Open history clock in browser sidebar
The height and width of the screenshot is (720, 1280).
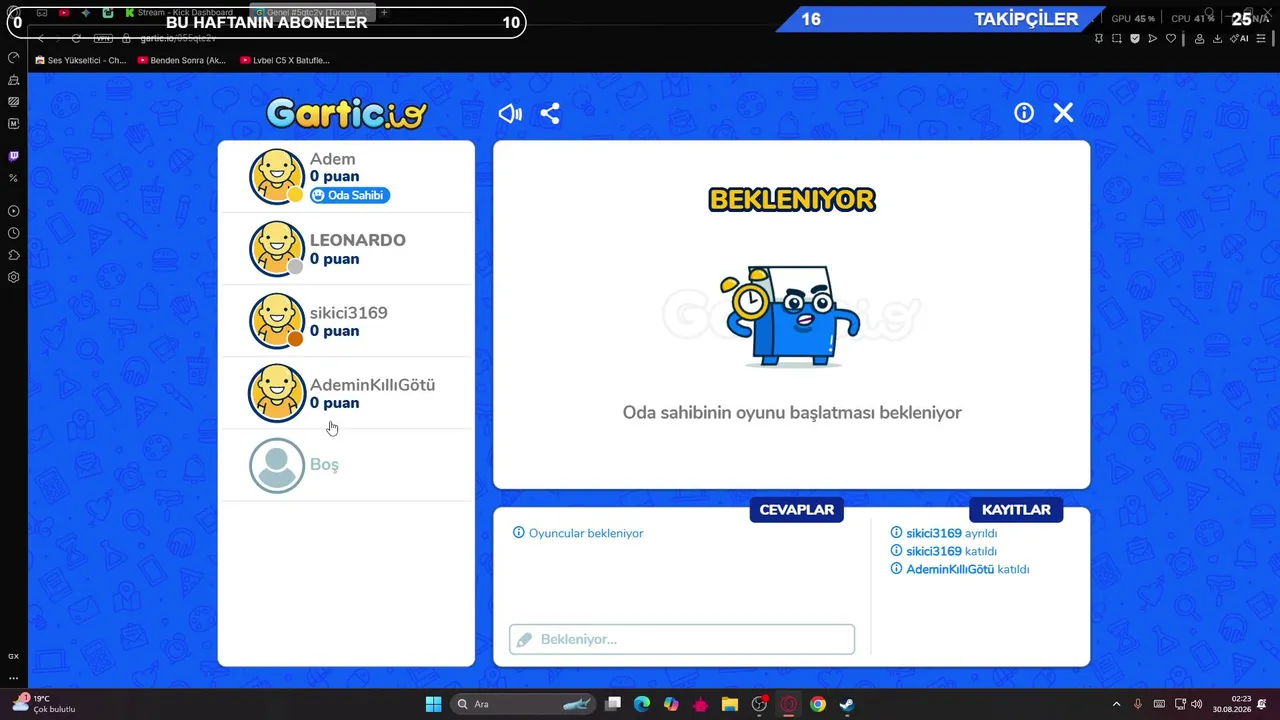click(14, 233)
